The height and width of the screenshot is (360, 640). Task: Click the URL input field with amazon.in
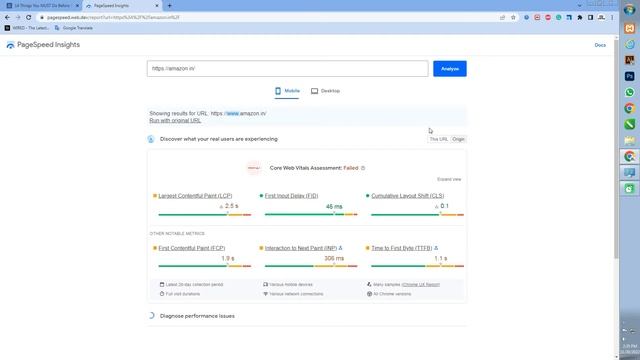(287, 69)
